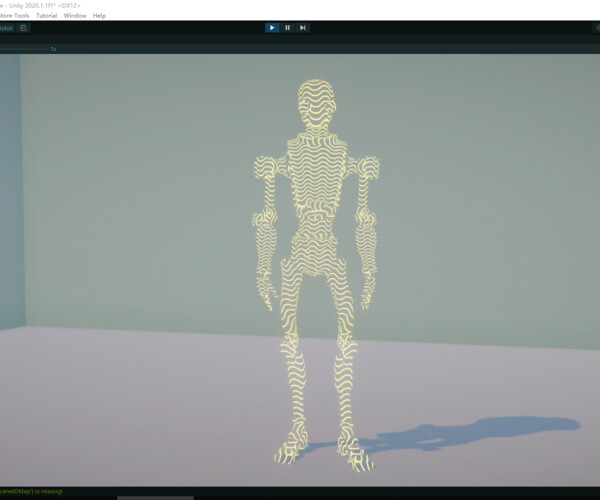
Task: Click the status bar warning ending 'is missing!'
Action: (31, 491)
